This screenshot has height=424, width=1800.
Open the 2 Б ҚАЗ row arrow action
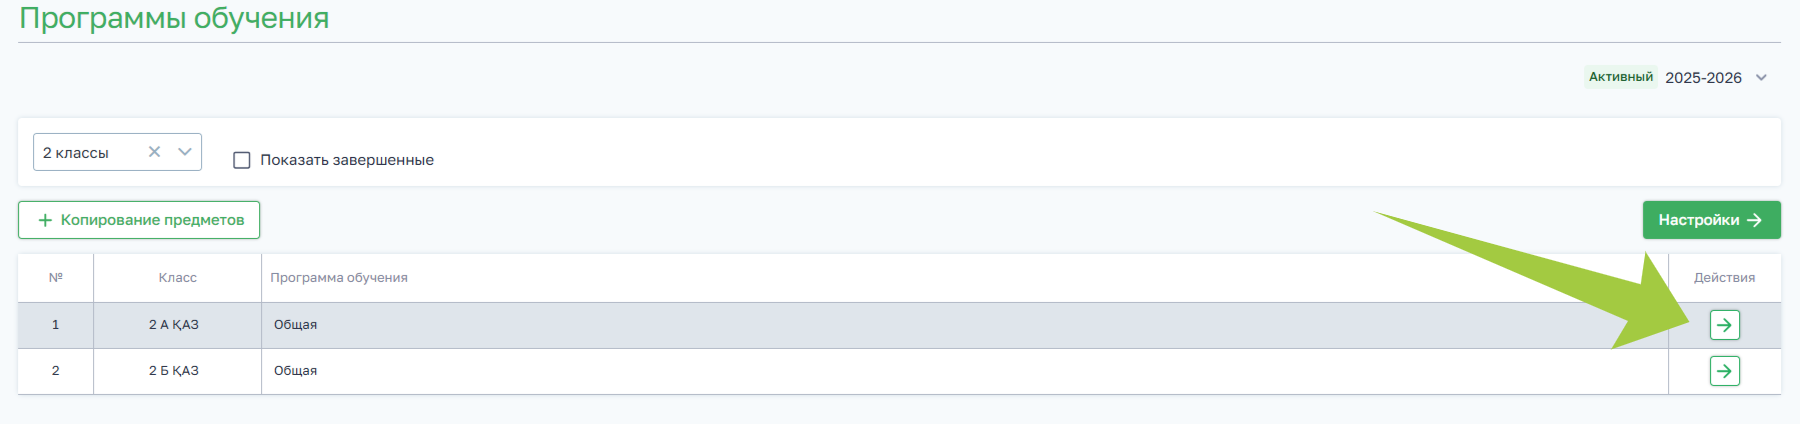(x=1724, y=371)
